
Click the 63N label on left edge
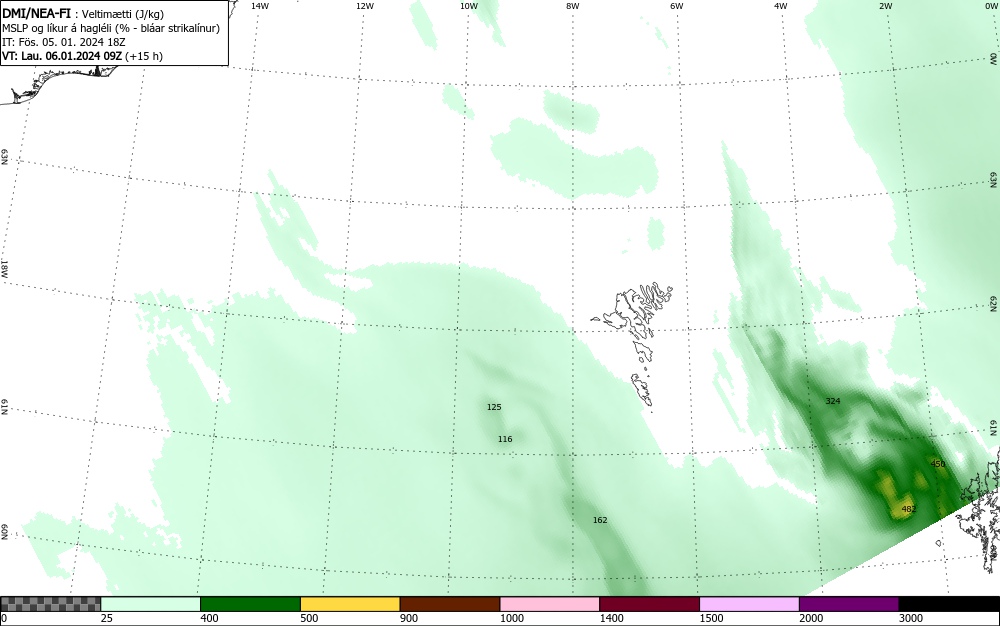point(4,157)
